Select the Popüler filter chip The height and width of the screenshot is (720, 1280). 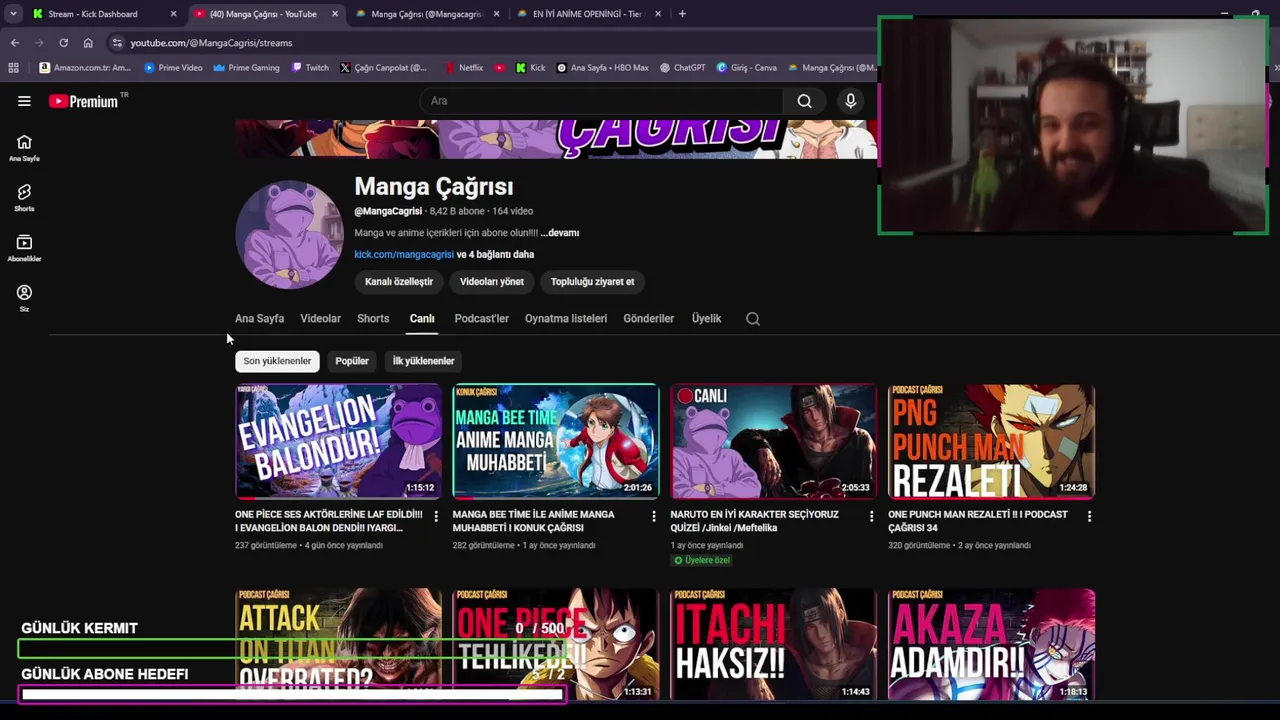click(x=352, y=361)
